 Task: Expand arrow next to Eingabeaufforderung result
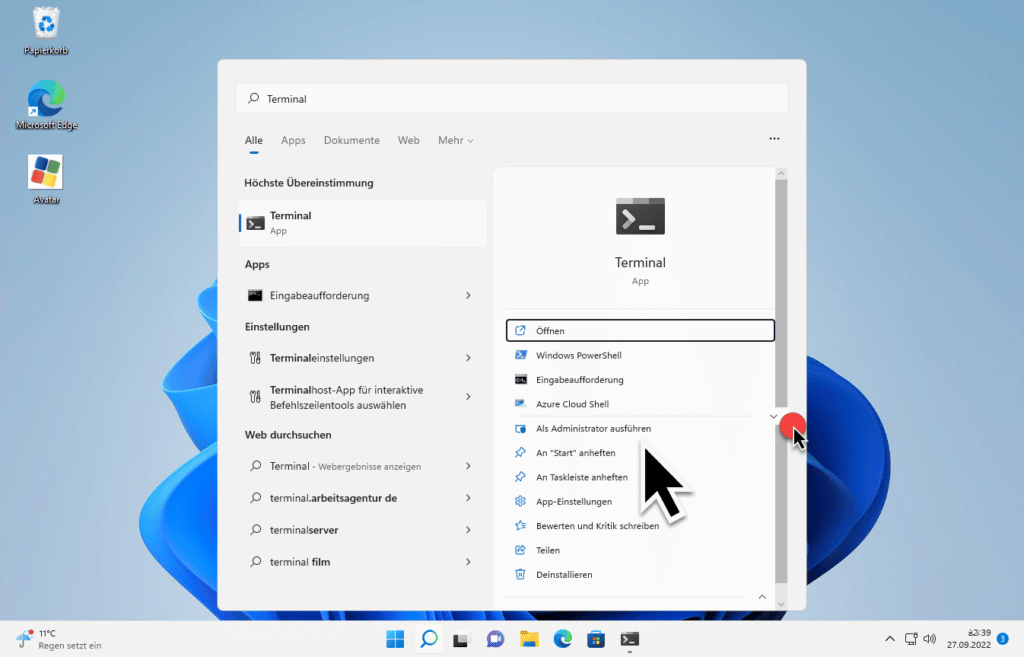[x=468, y=296]
